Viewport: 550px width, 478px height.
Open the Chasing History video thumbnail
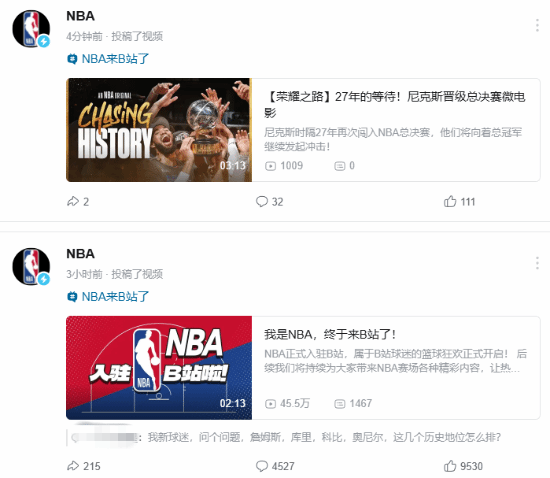[159, 130]
